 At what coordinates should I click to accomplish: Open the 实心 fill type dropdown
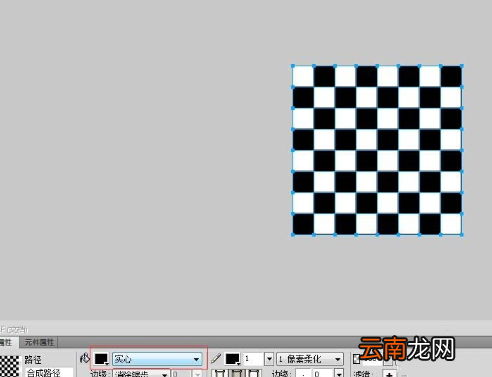click(x=157, y=359)
